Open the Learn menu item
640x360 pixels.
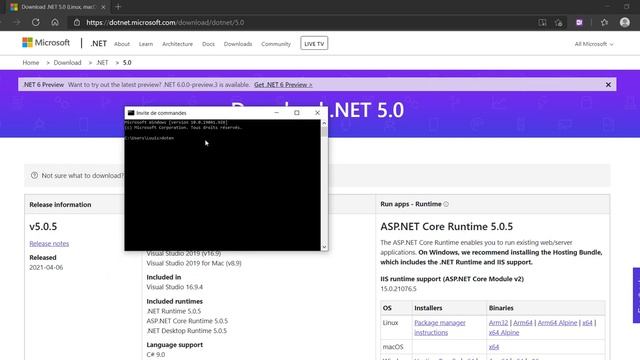point(146,44)
